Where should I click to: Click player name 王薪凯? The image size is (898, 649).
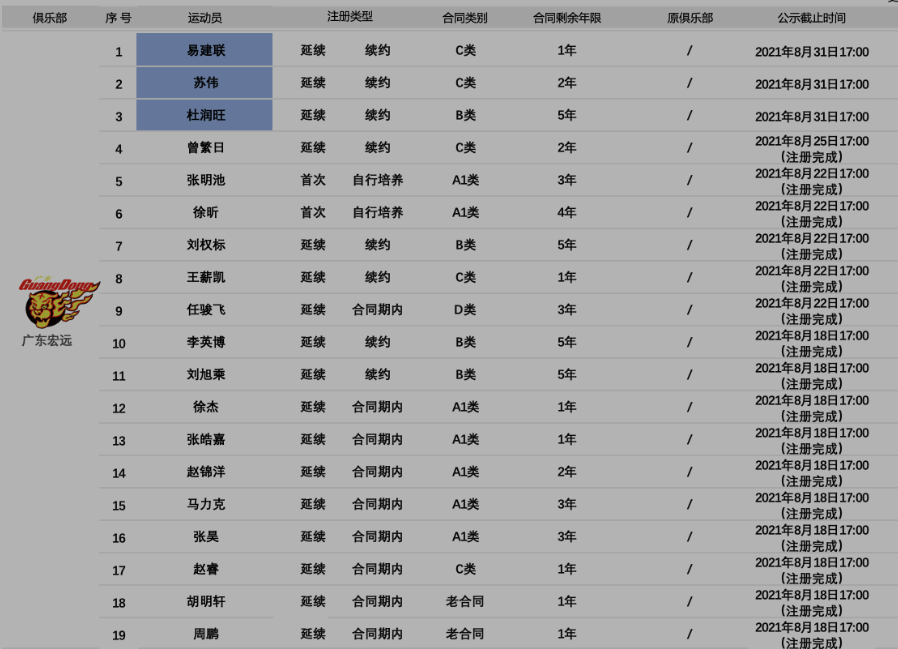[x=206, y=277]
